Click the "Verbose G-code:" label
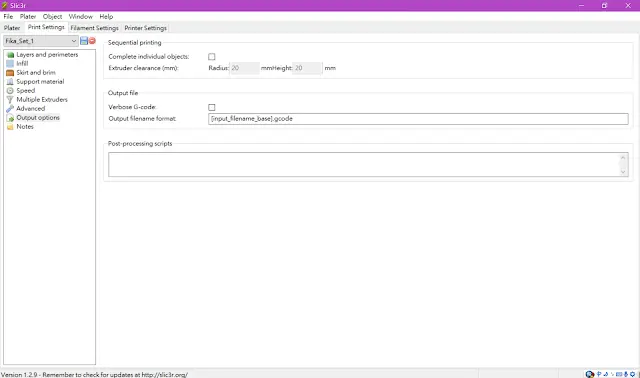The image size is (640, 378). pos(132,107)
